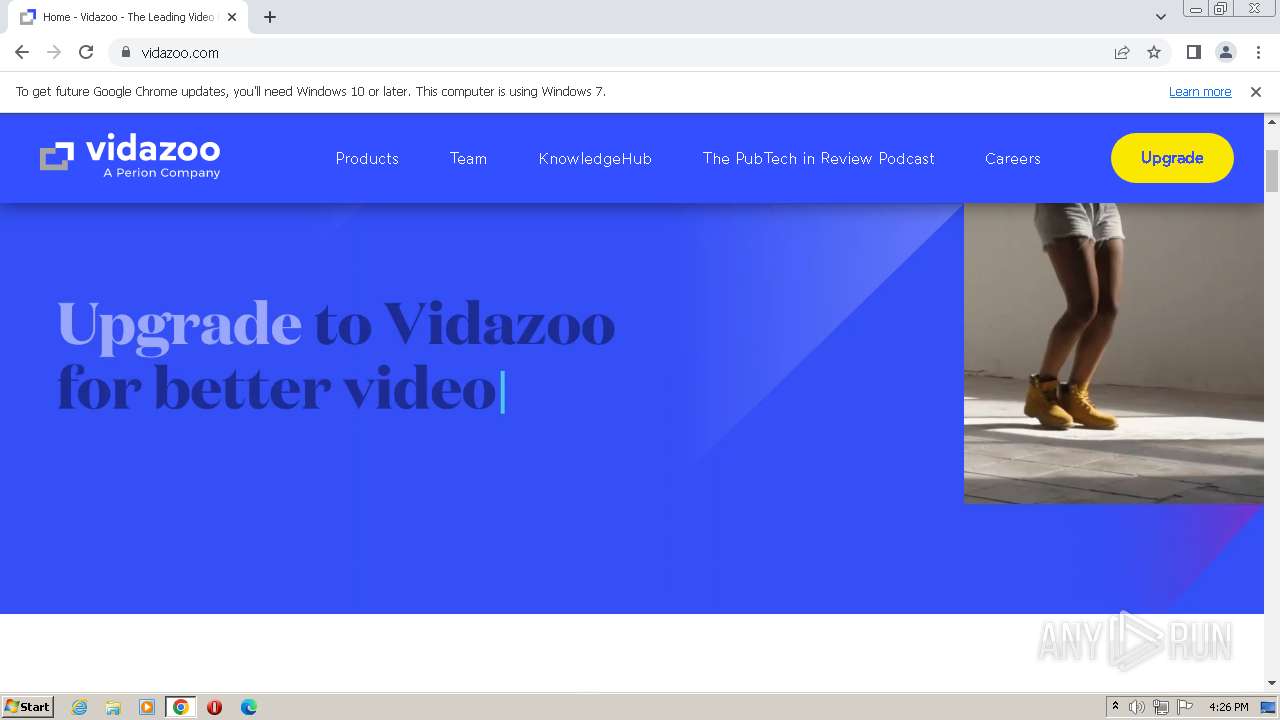
Task: Open a new browser tab
Action: pyautogui.click(x=270, y=17)
